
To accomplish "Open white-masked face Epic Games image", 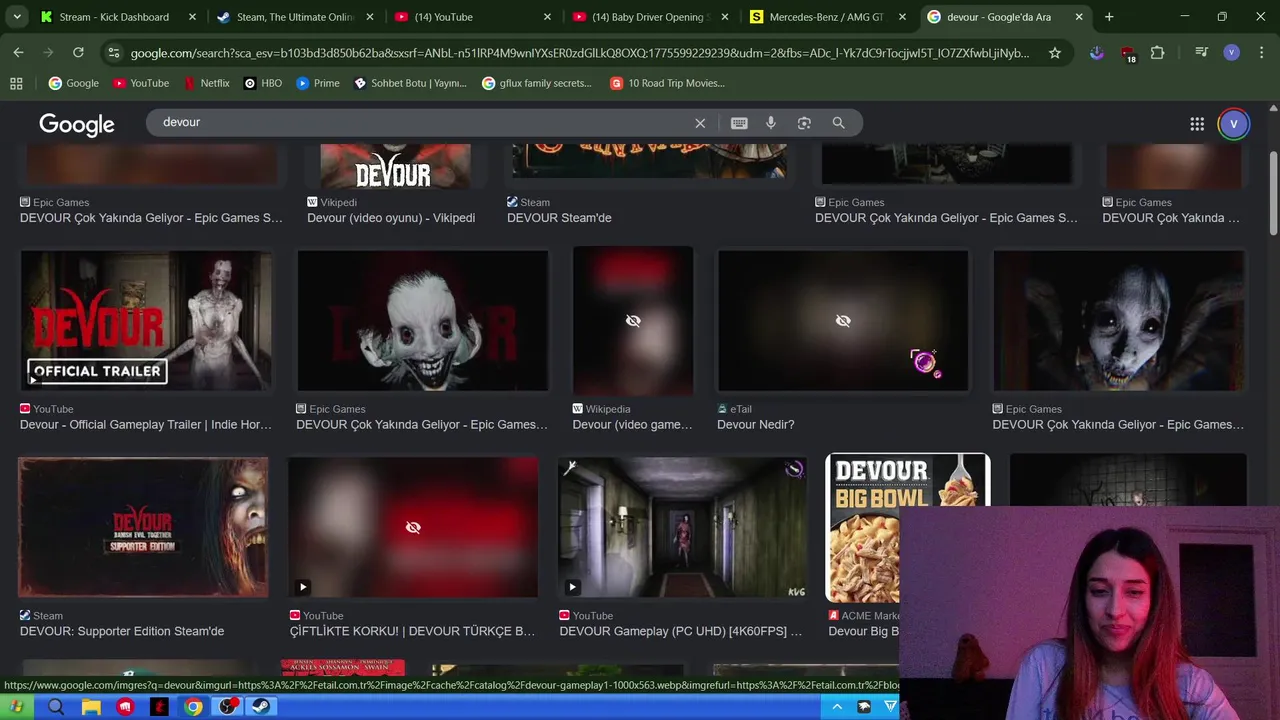I will coord(422,321).
